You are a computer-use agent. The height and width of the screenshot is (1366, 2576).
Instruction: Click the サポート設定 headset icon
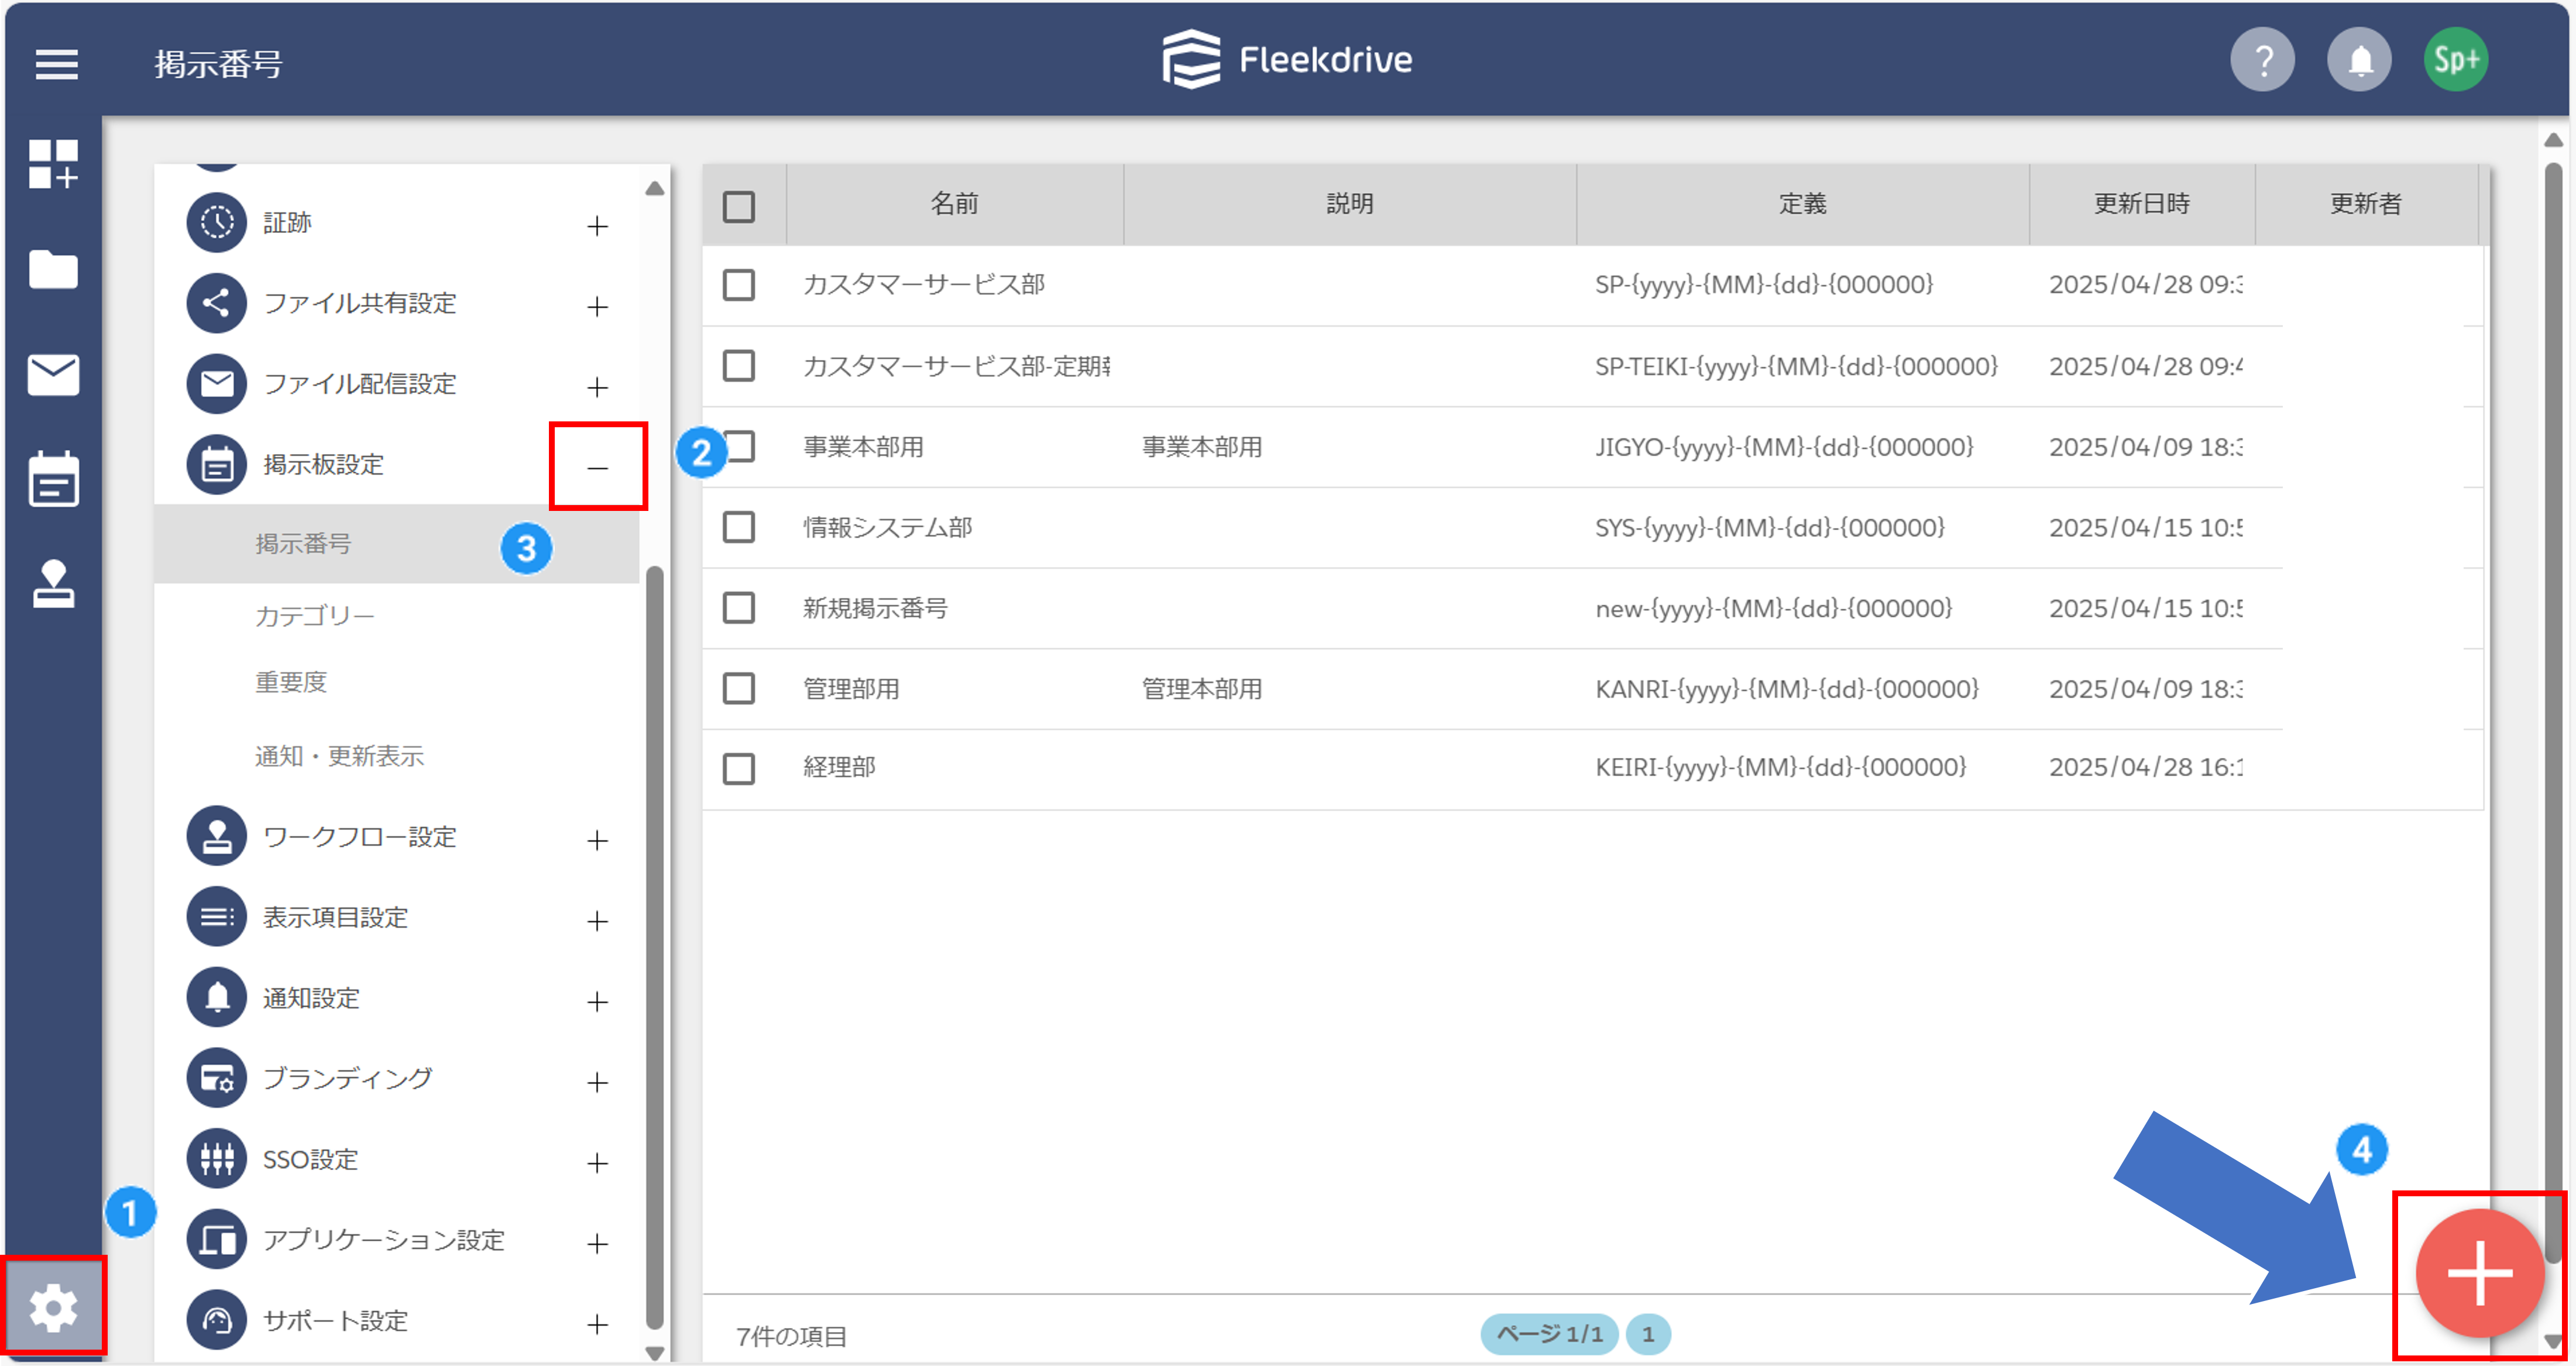pyautogui.click(x=217, y=1321)
